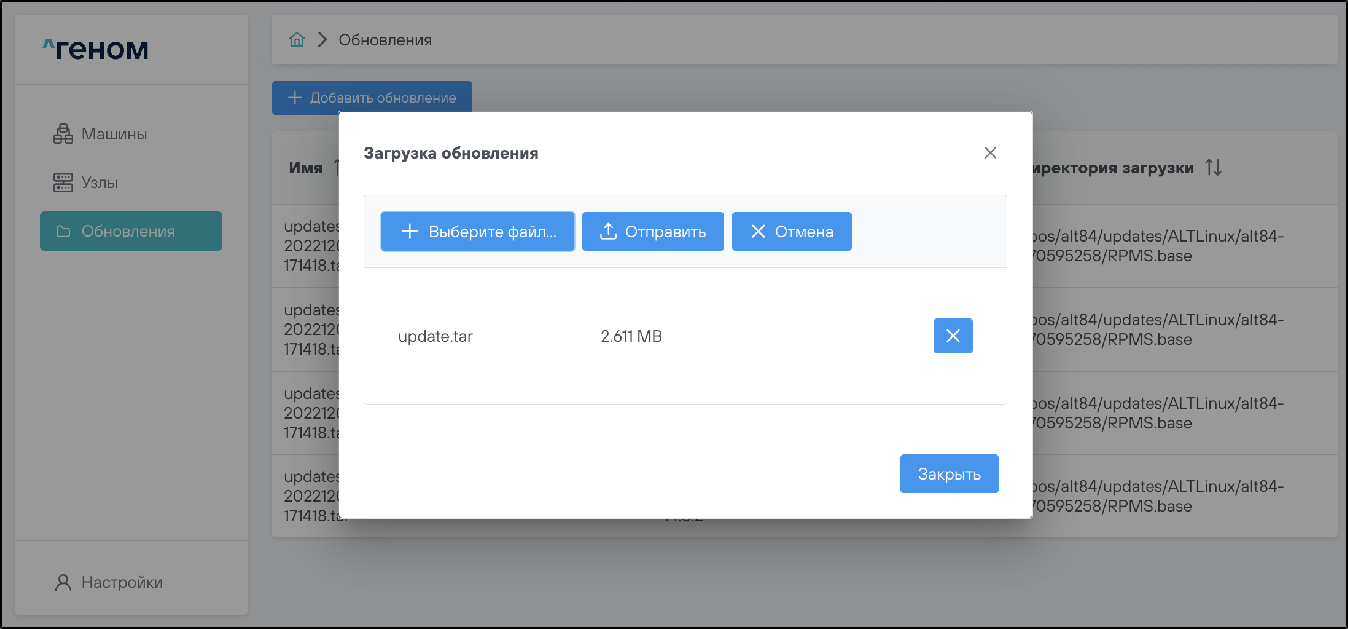Click the Добавить обновление button
This screenshot has height=629, width=1348.
pos(372,98)
